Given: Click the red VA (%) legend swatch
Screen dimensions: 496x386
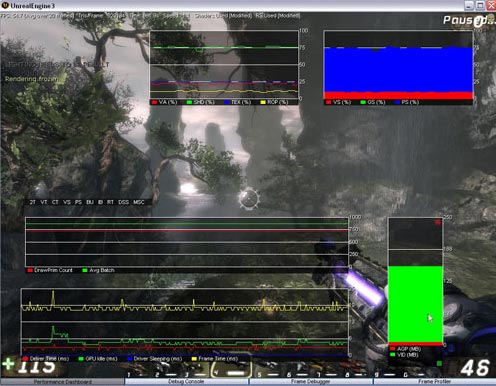Looking at the screenshot, I should tap(154, 102).
